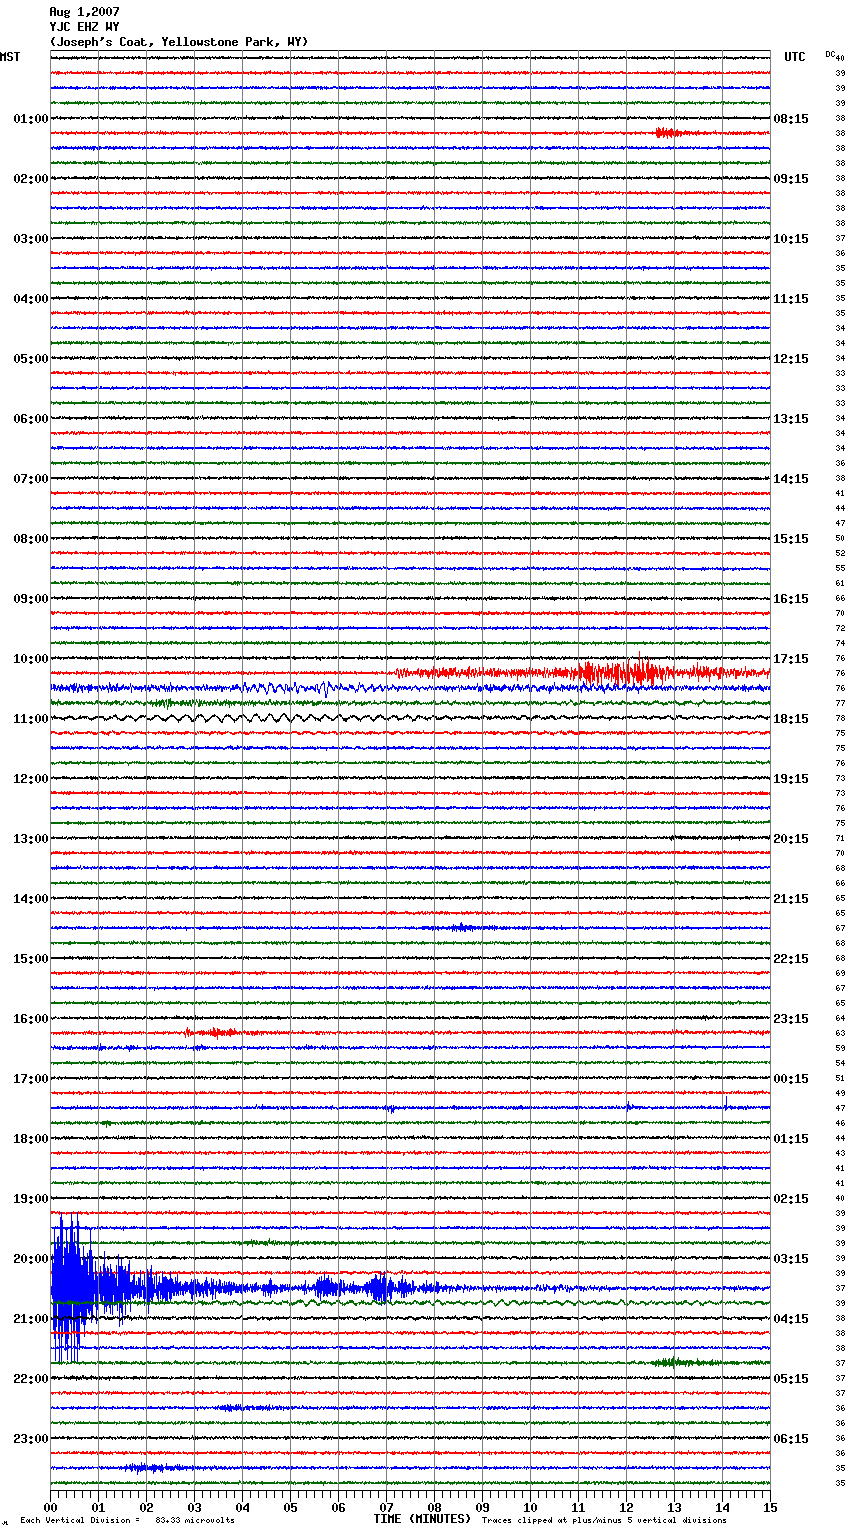Click the 06:15 UTC time label
The width and height of the screenshot is (850, 1534).
click(791, 1439)
